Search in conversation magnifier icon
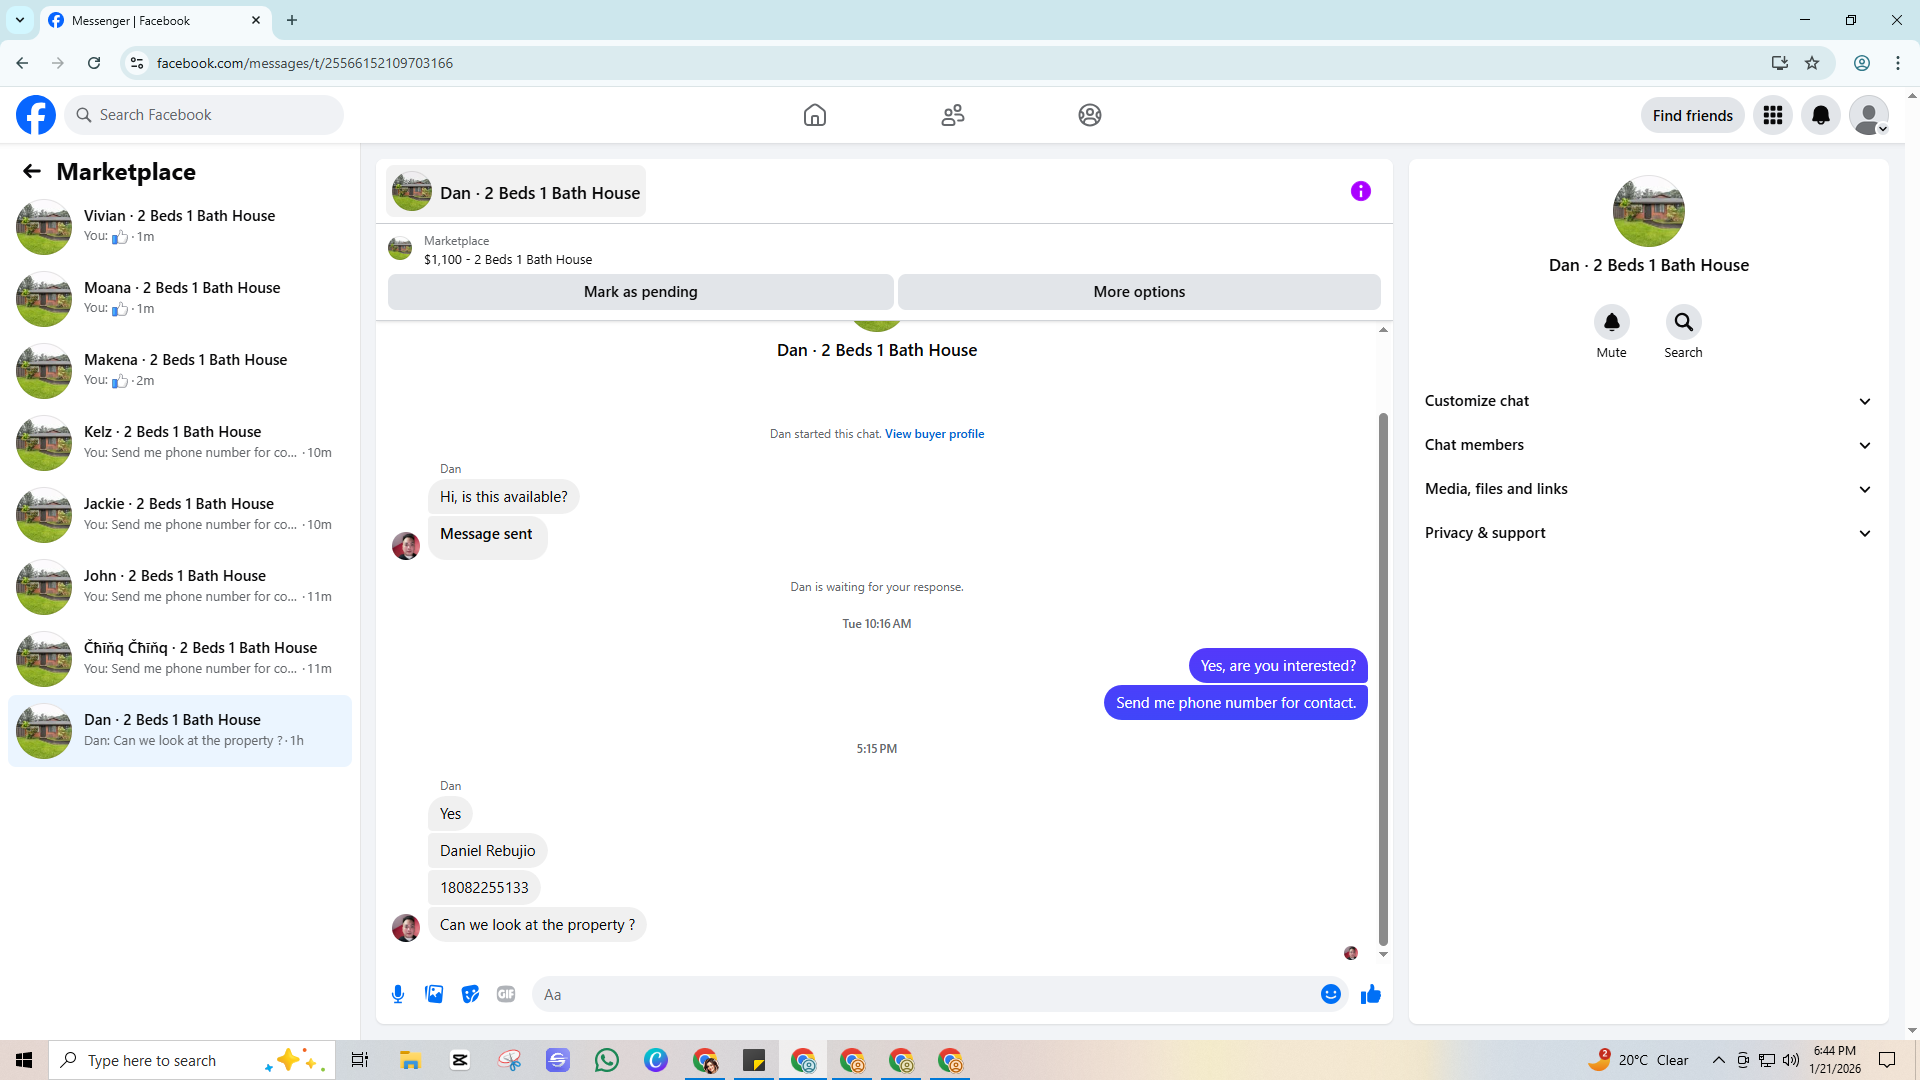 pos(1683,322)
